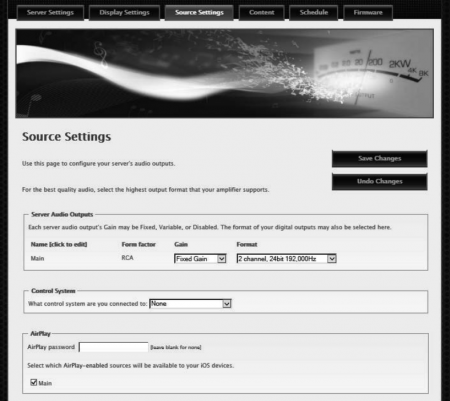Click the Server Audio Outputs group label

click(x=62, y=214)
